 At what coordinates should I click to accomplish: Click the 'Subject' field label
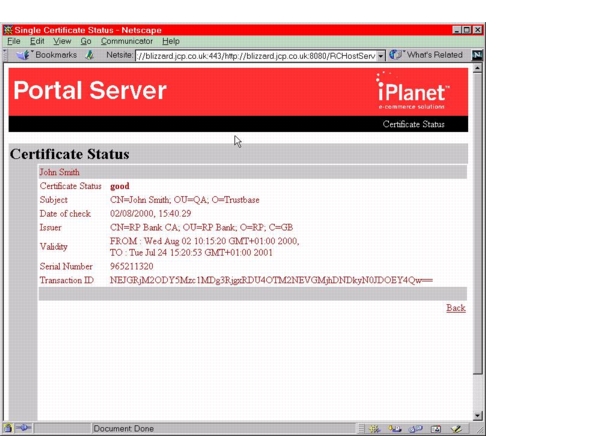pyautogui.click(x=53, y=200)
